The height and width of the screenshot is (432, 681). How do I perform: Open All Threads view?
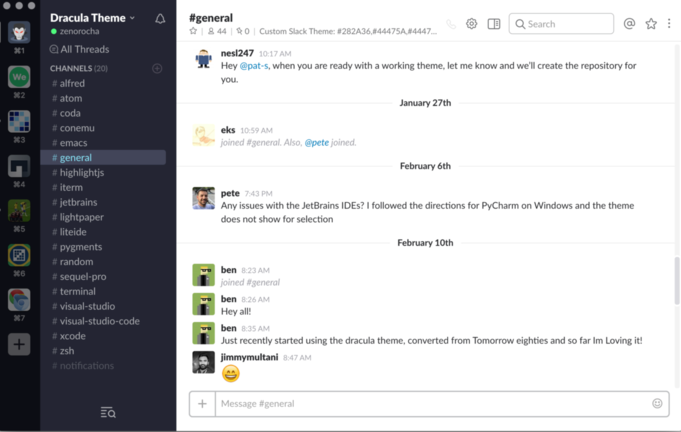click(85, 48)
